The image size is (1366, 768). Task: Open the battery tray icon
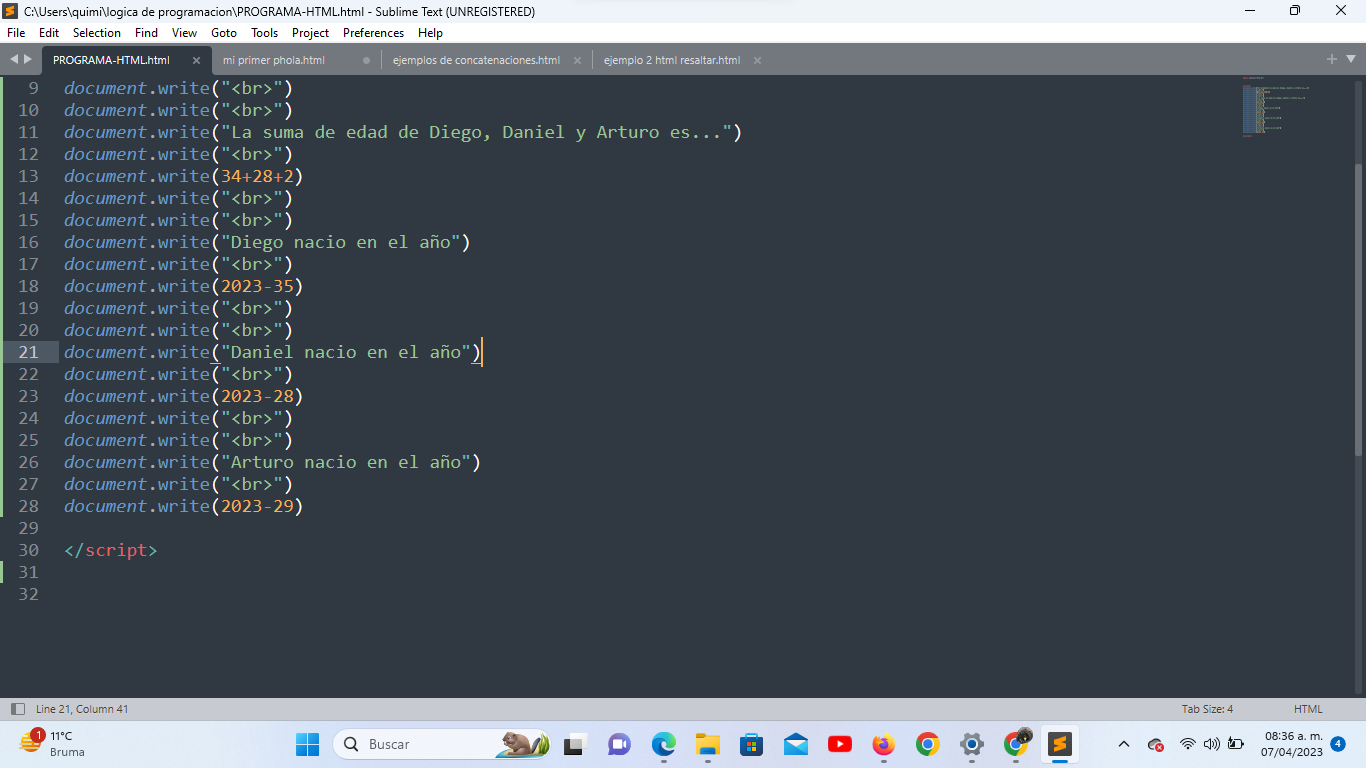[1236, 744]
